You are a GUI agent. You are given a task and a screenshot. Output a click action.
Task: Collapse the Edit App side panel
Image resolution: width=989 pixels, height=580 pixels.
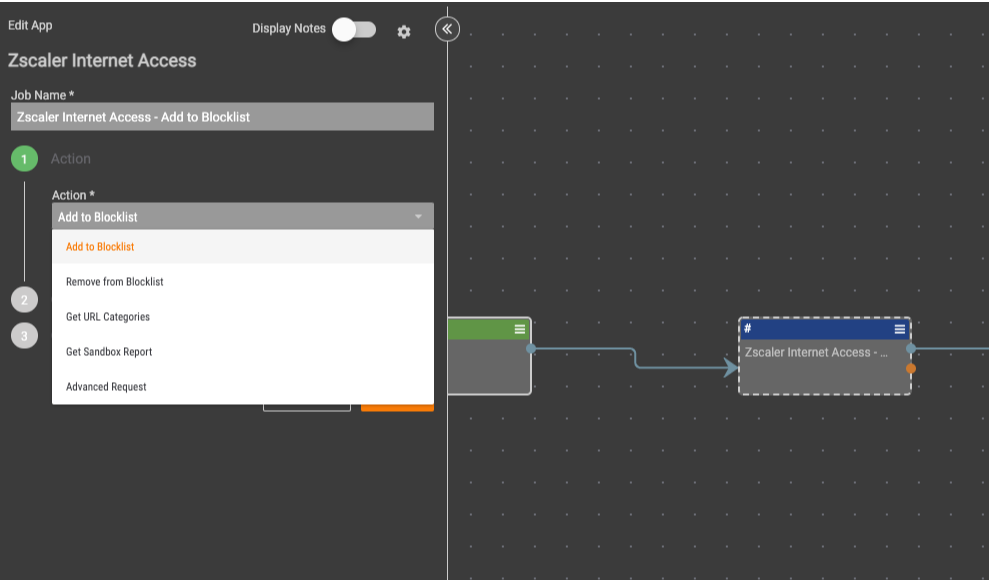pyautogui.click(x=447, y=29)
